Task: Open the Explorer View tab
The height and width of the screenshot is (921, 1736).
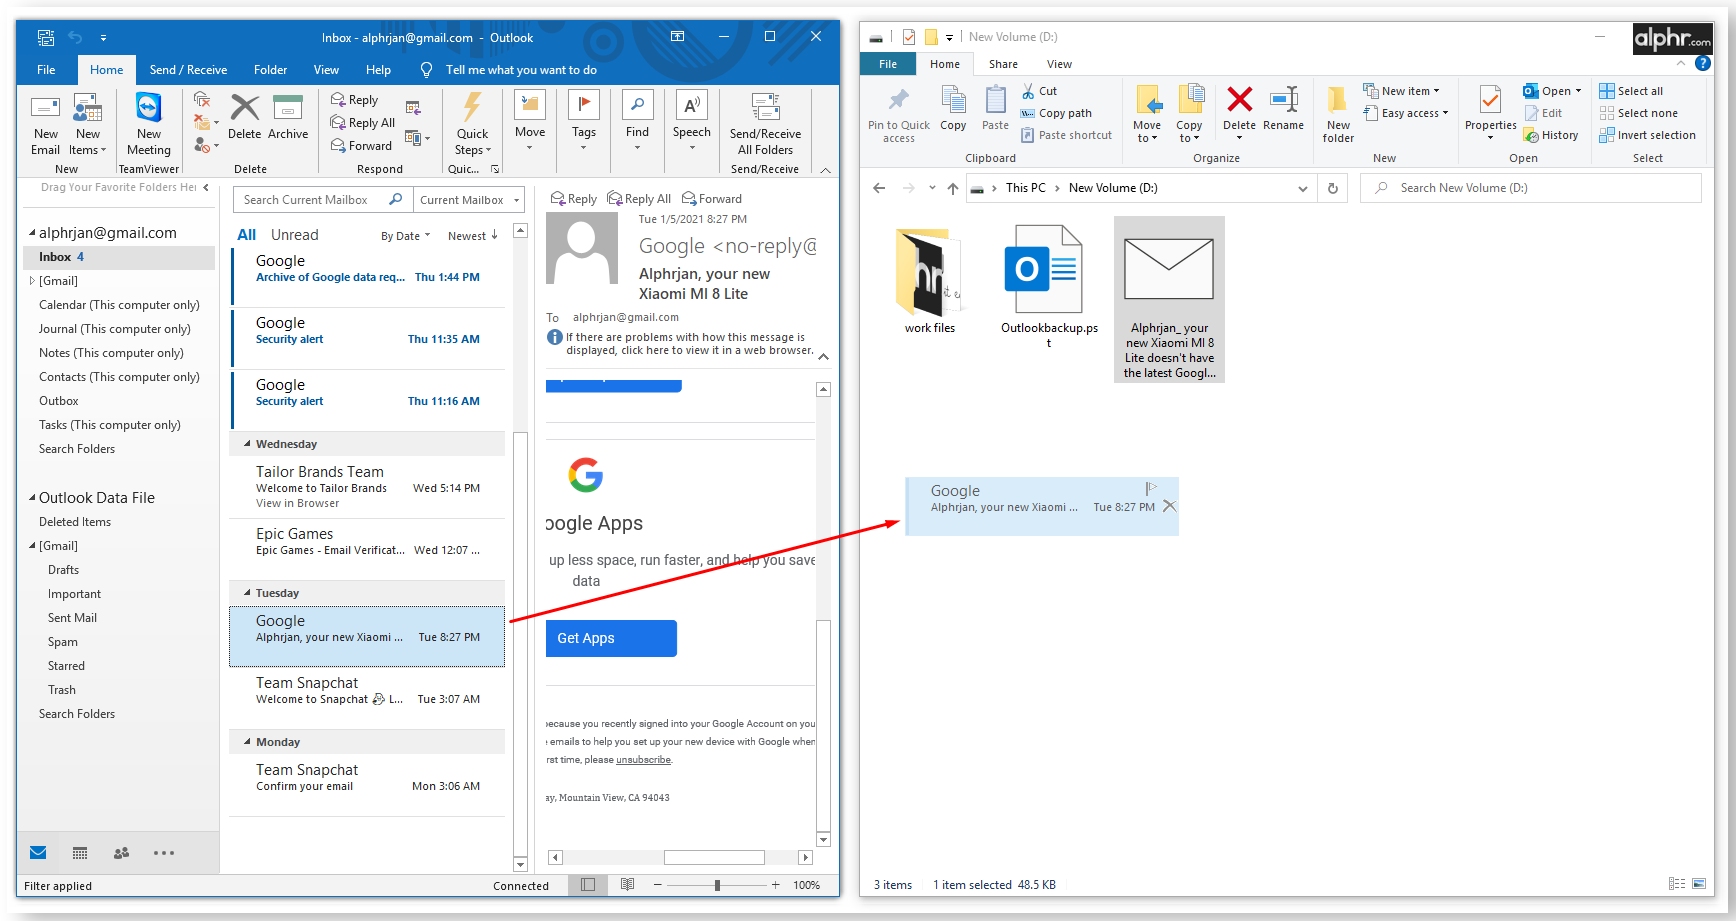Action: (1059, 64)
